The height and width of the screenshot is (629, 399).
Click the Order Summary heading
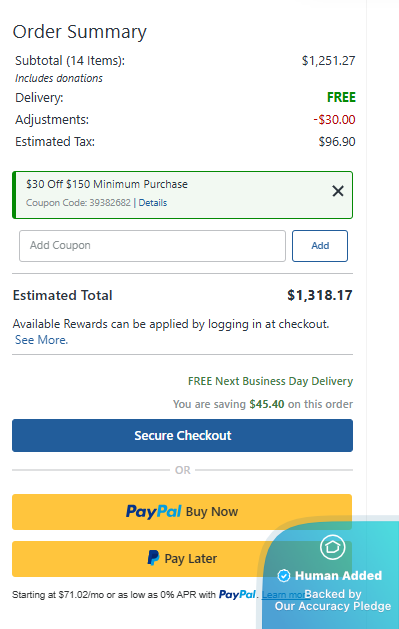(x=80, y=32)
